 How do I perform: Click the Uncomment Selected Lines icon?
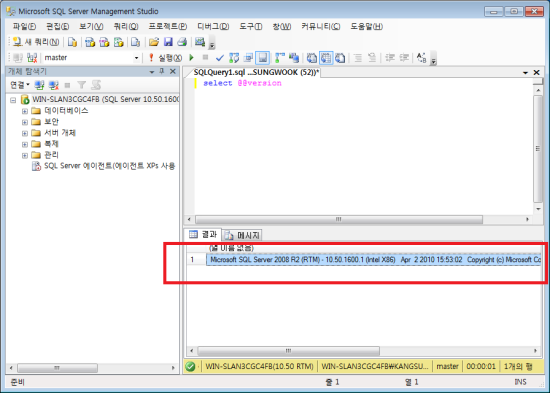[x=372, y=58]
